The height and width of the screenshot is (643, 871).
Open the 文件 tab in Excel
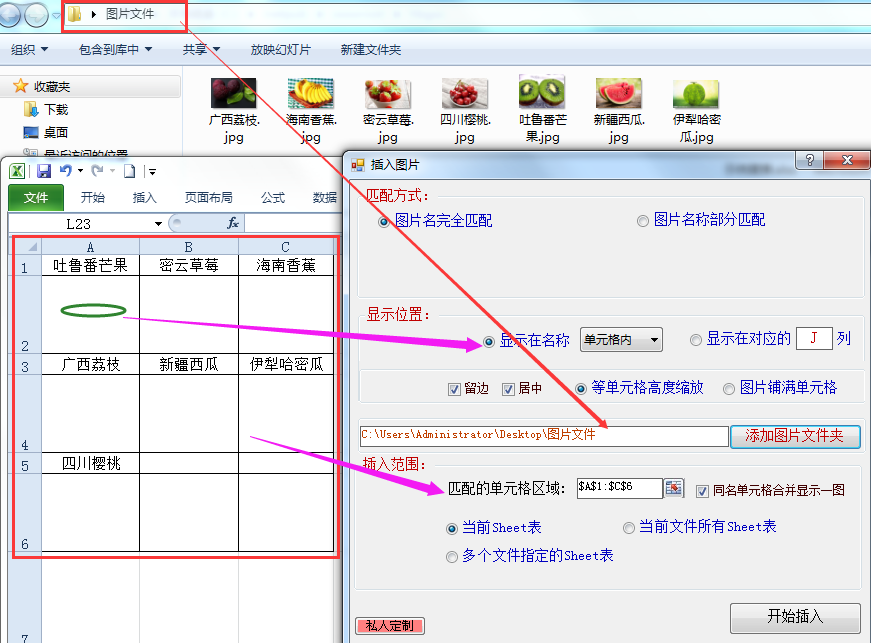36,198
